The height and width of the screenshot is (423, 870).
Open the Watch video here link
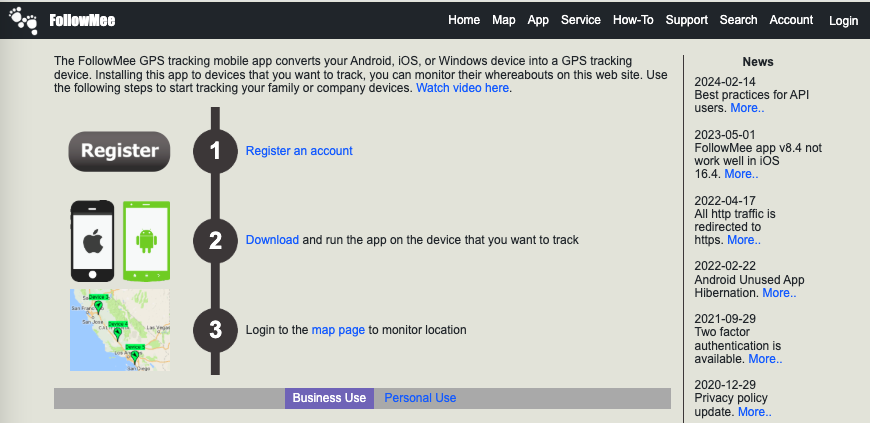462,88
